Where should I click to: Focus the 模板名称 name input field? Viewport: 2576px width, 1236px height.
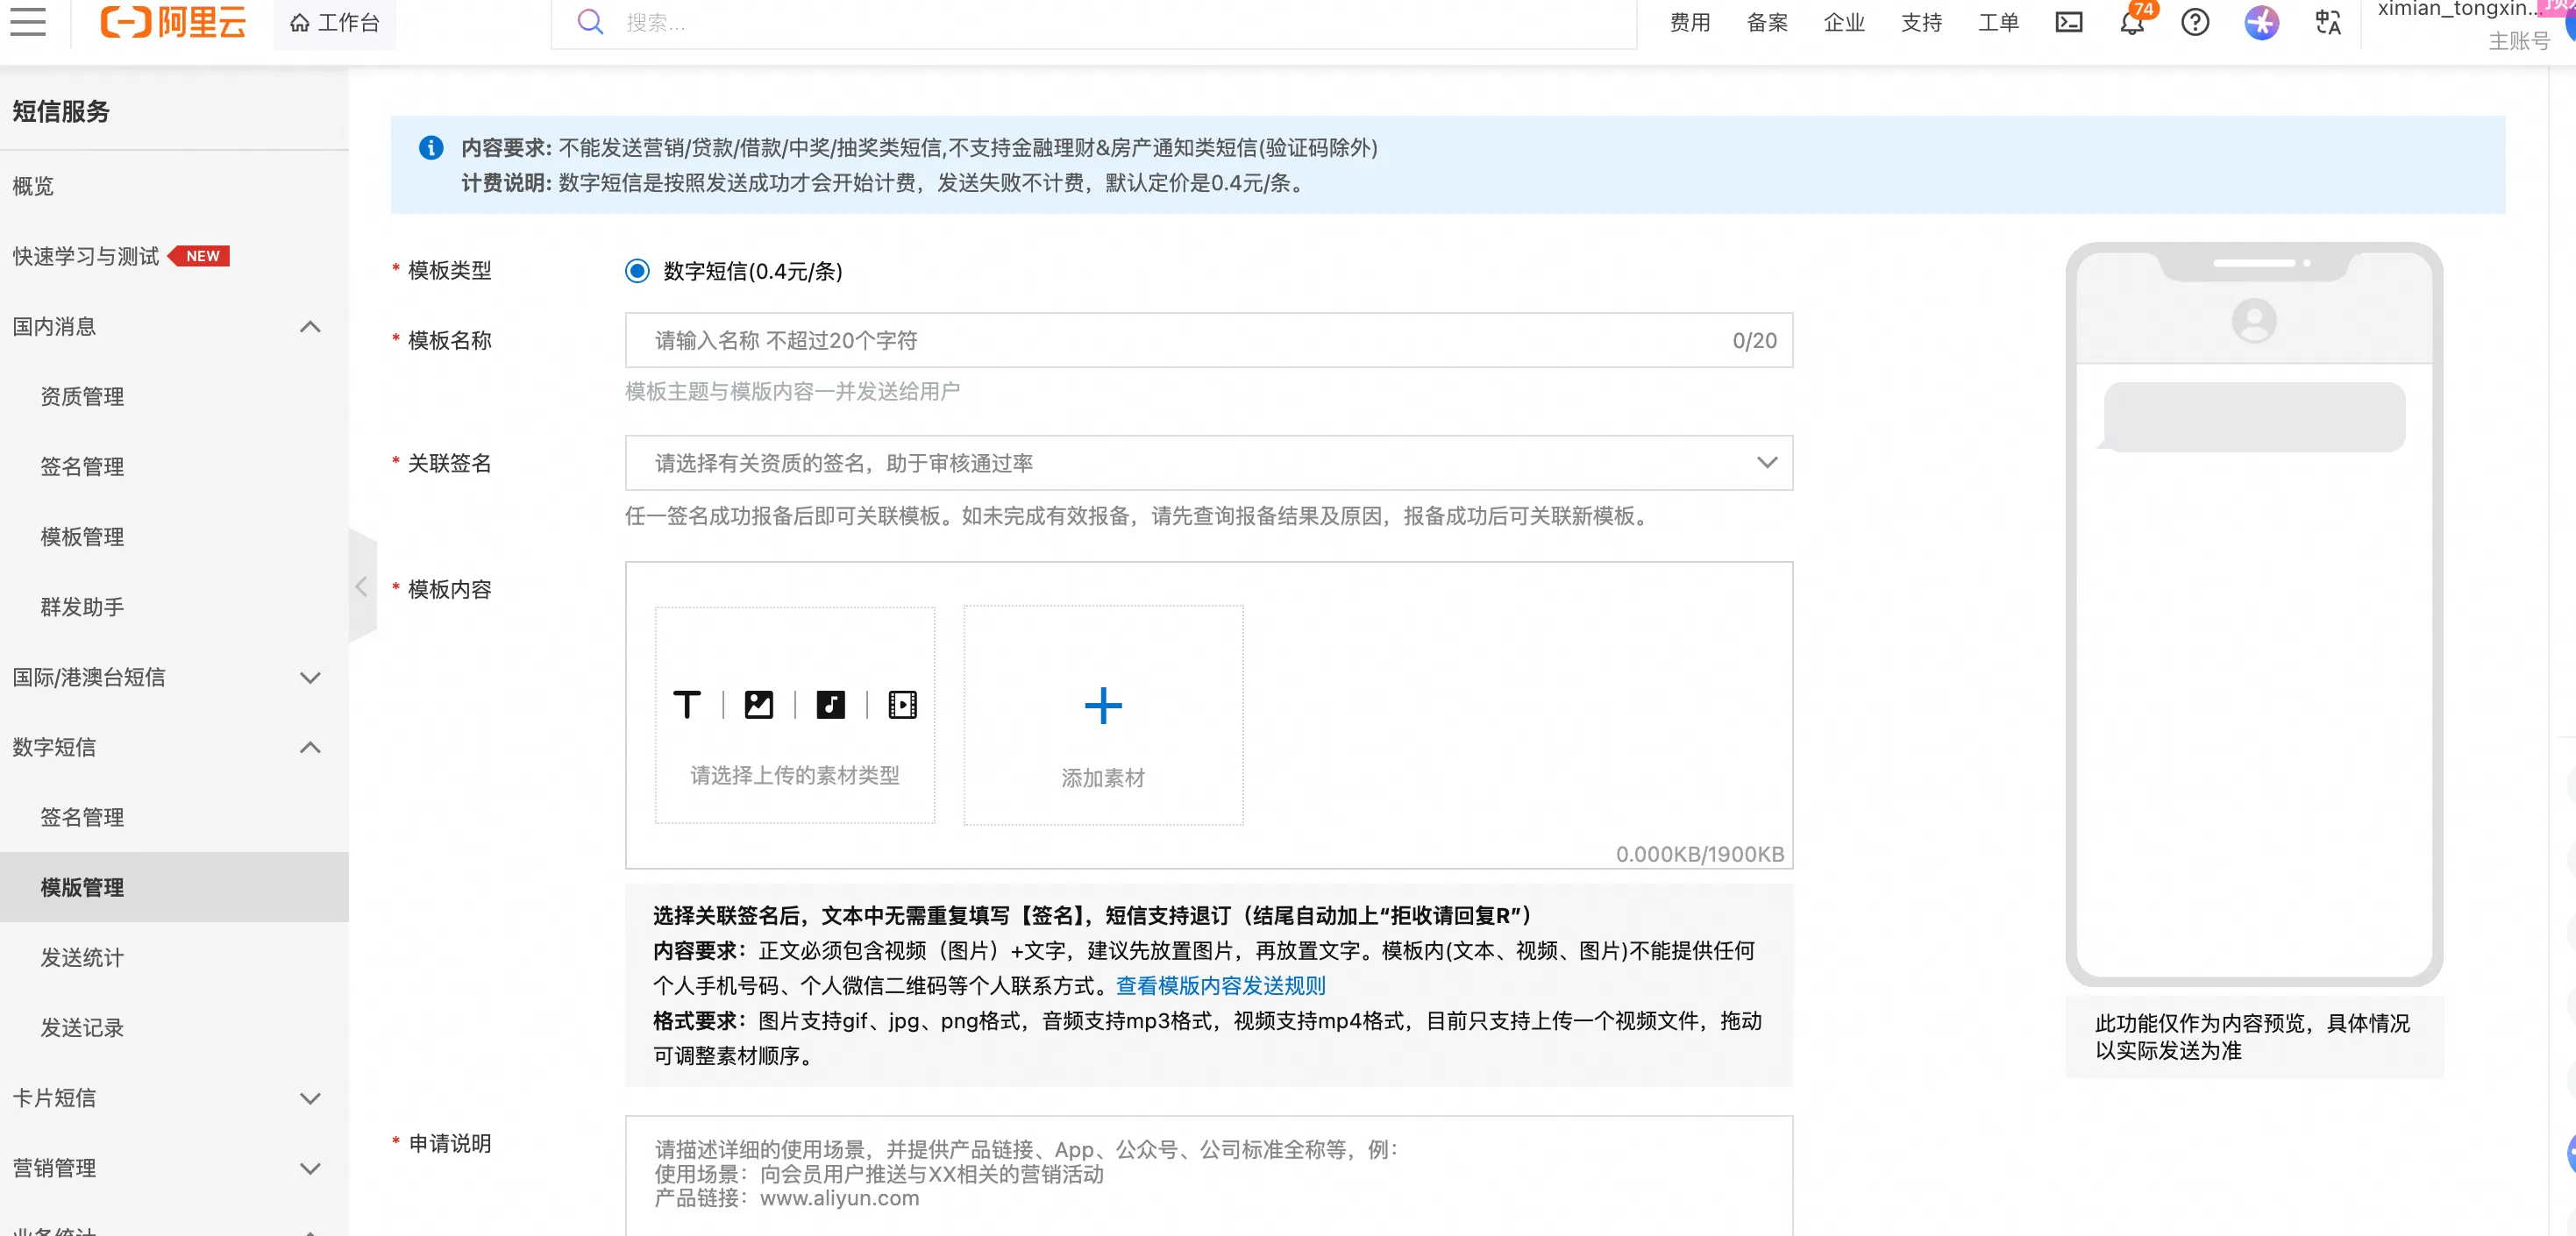coord(1180,341)
